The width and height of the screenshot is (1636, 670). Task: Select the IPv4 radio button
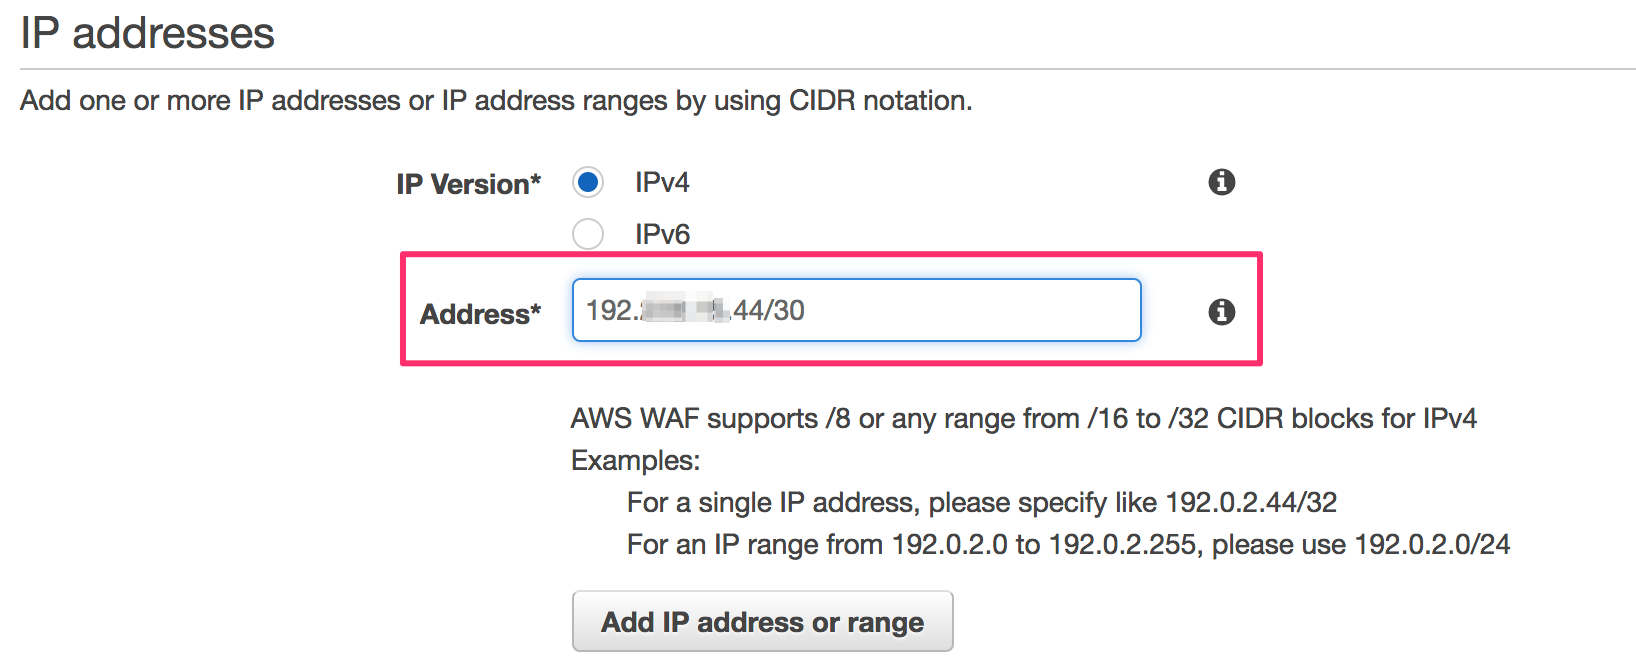pyautogui.click(x=588, y=183)
